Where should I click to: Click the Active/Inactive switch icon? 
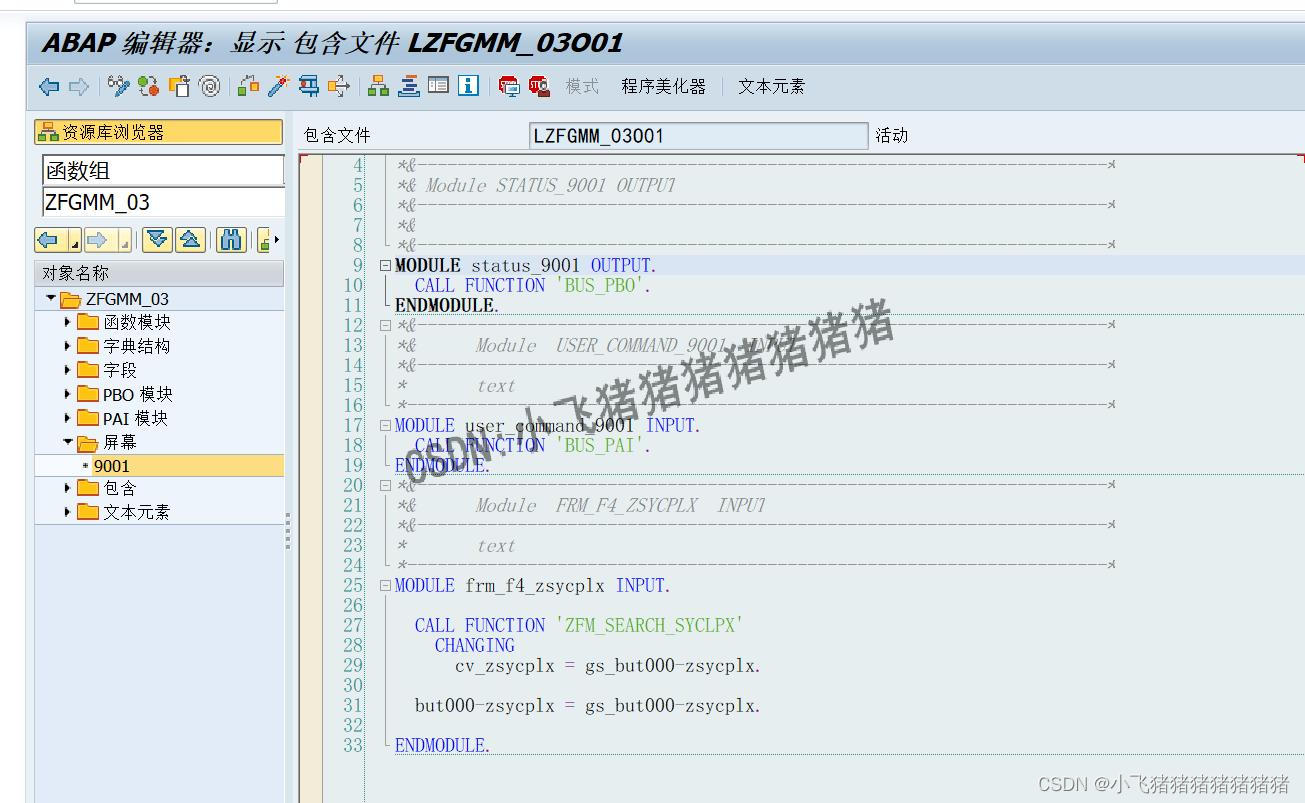pyautogui.click(x=149, y=87)
